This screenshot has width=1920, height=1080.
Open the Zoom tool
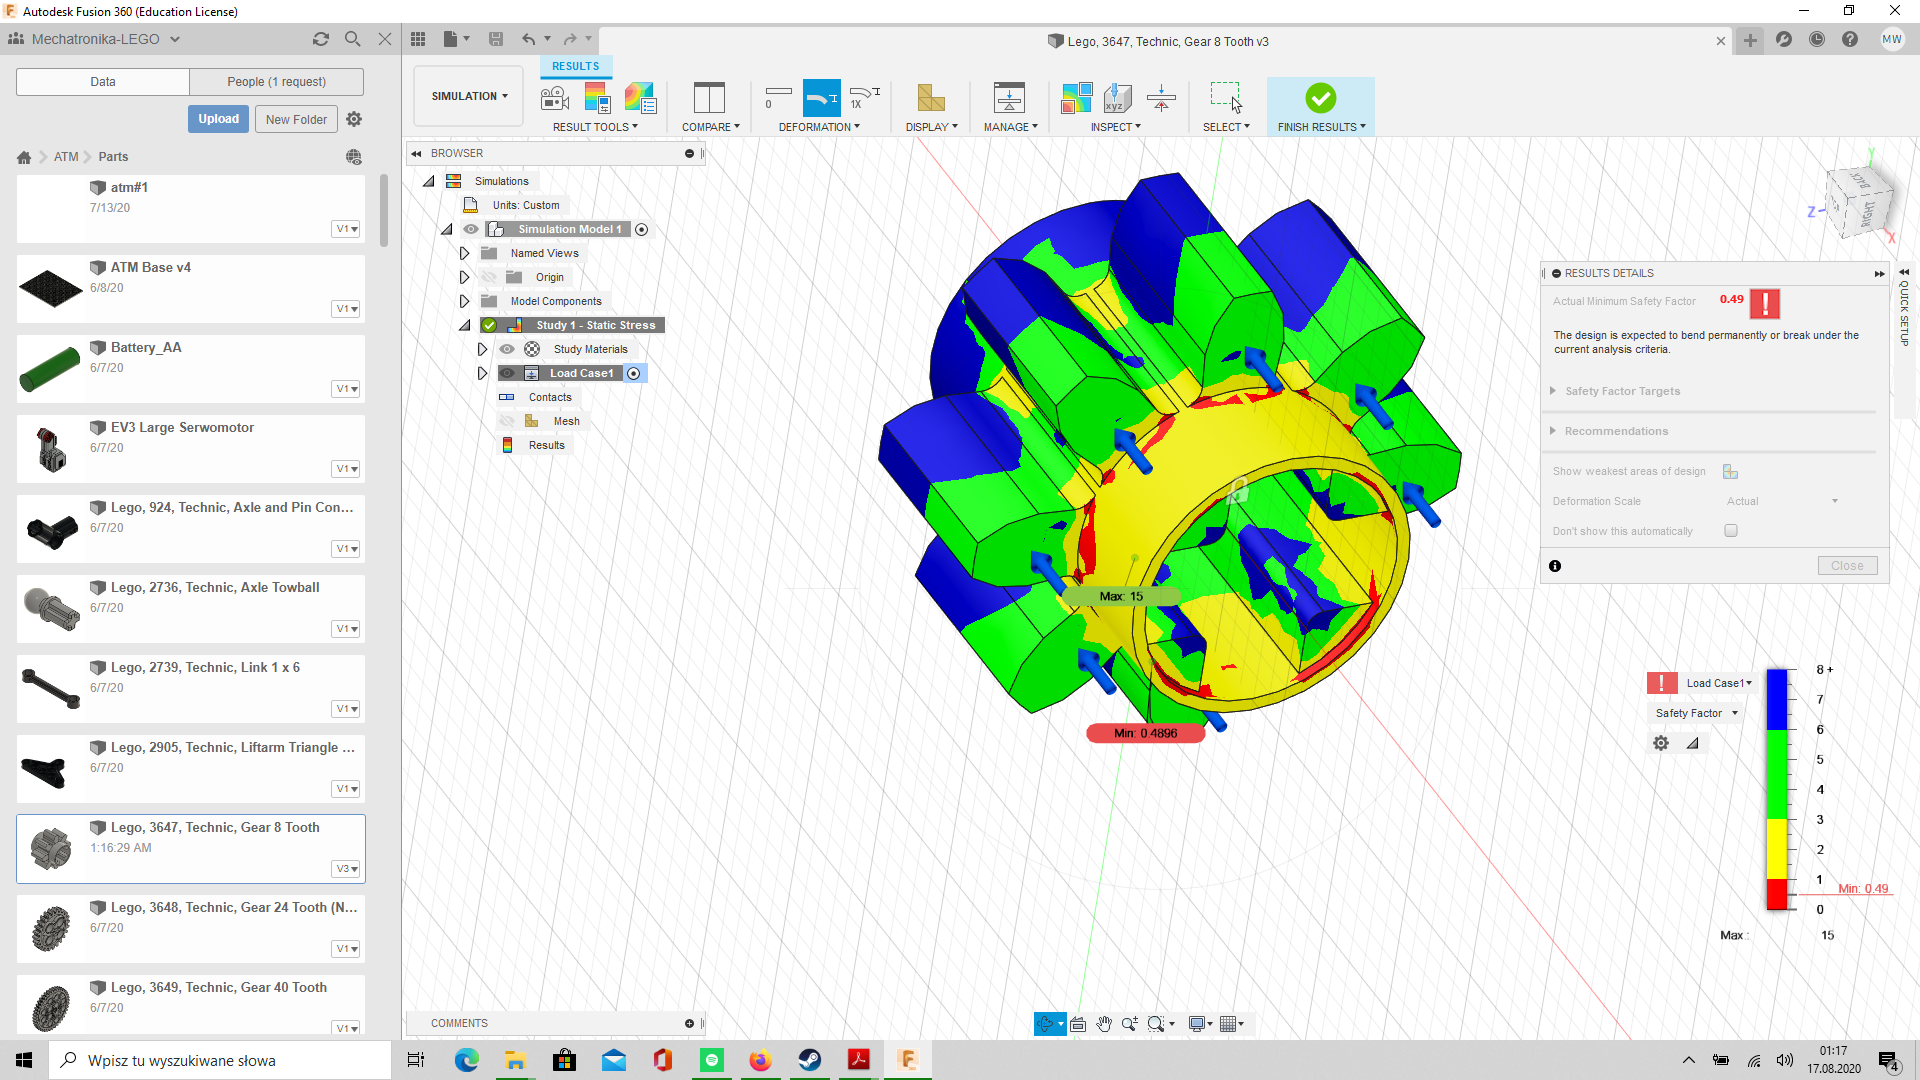click(x=1130, y=1023)
